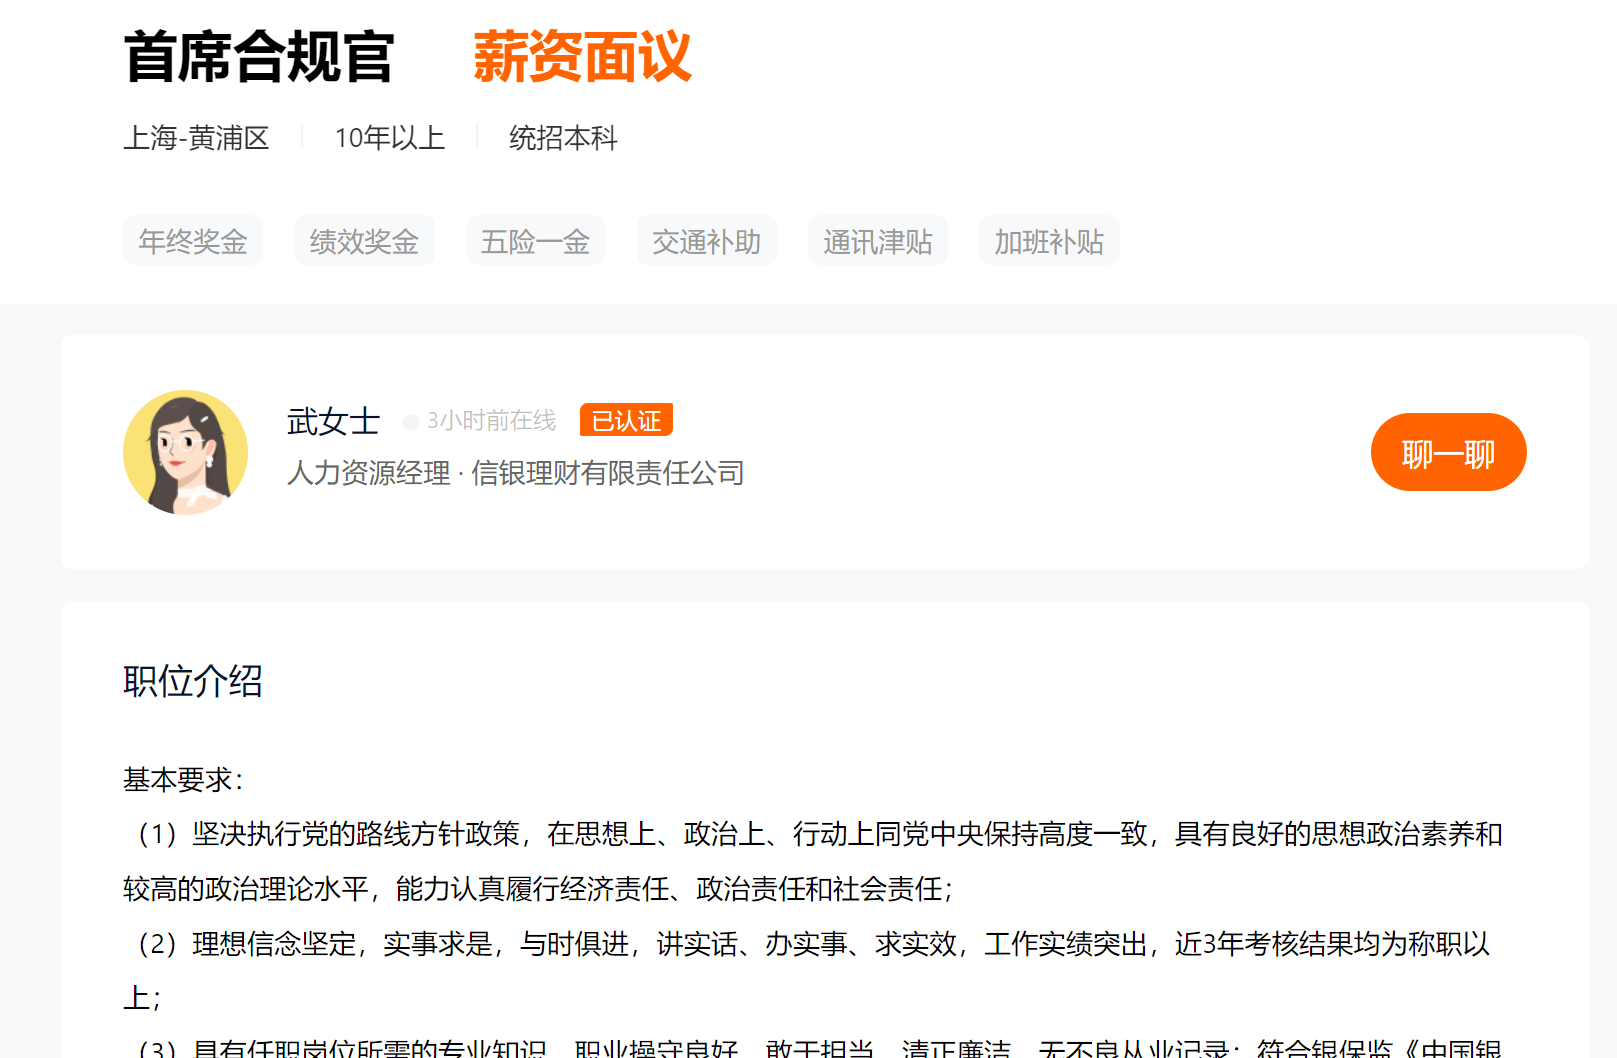Click the job title 首席合规官
Image resolution: width=1617 pixels, height=1058 pixels.
tap(259, 57)
